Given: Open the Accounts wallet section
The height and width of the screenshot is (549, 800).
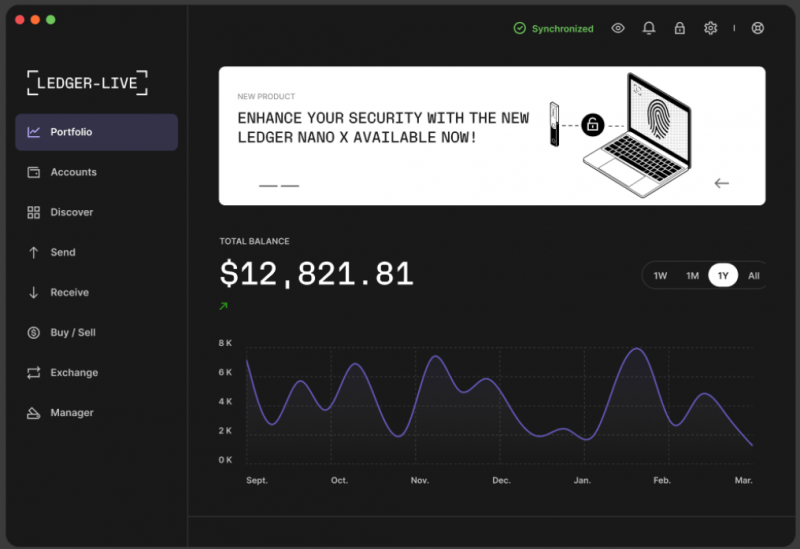Looking at the screenshot, I should [96, 172].
